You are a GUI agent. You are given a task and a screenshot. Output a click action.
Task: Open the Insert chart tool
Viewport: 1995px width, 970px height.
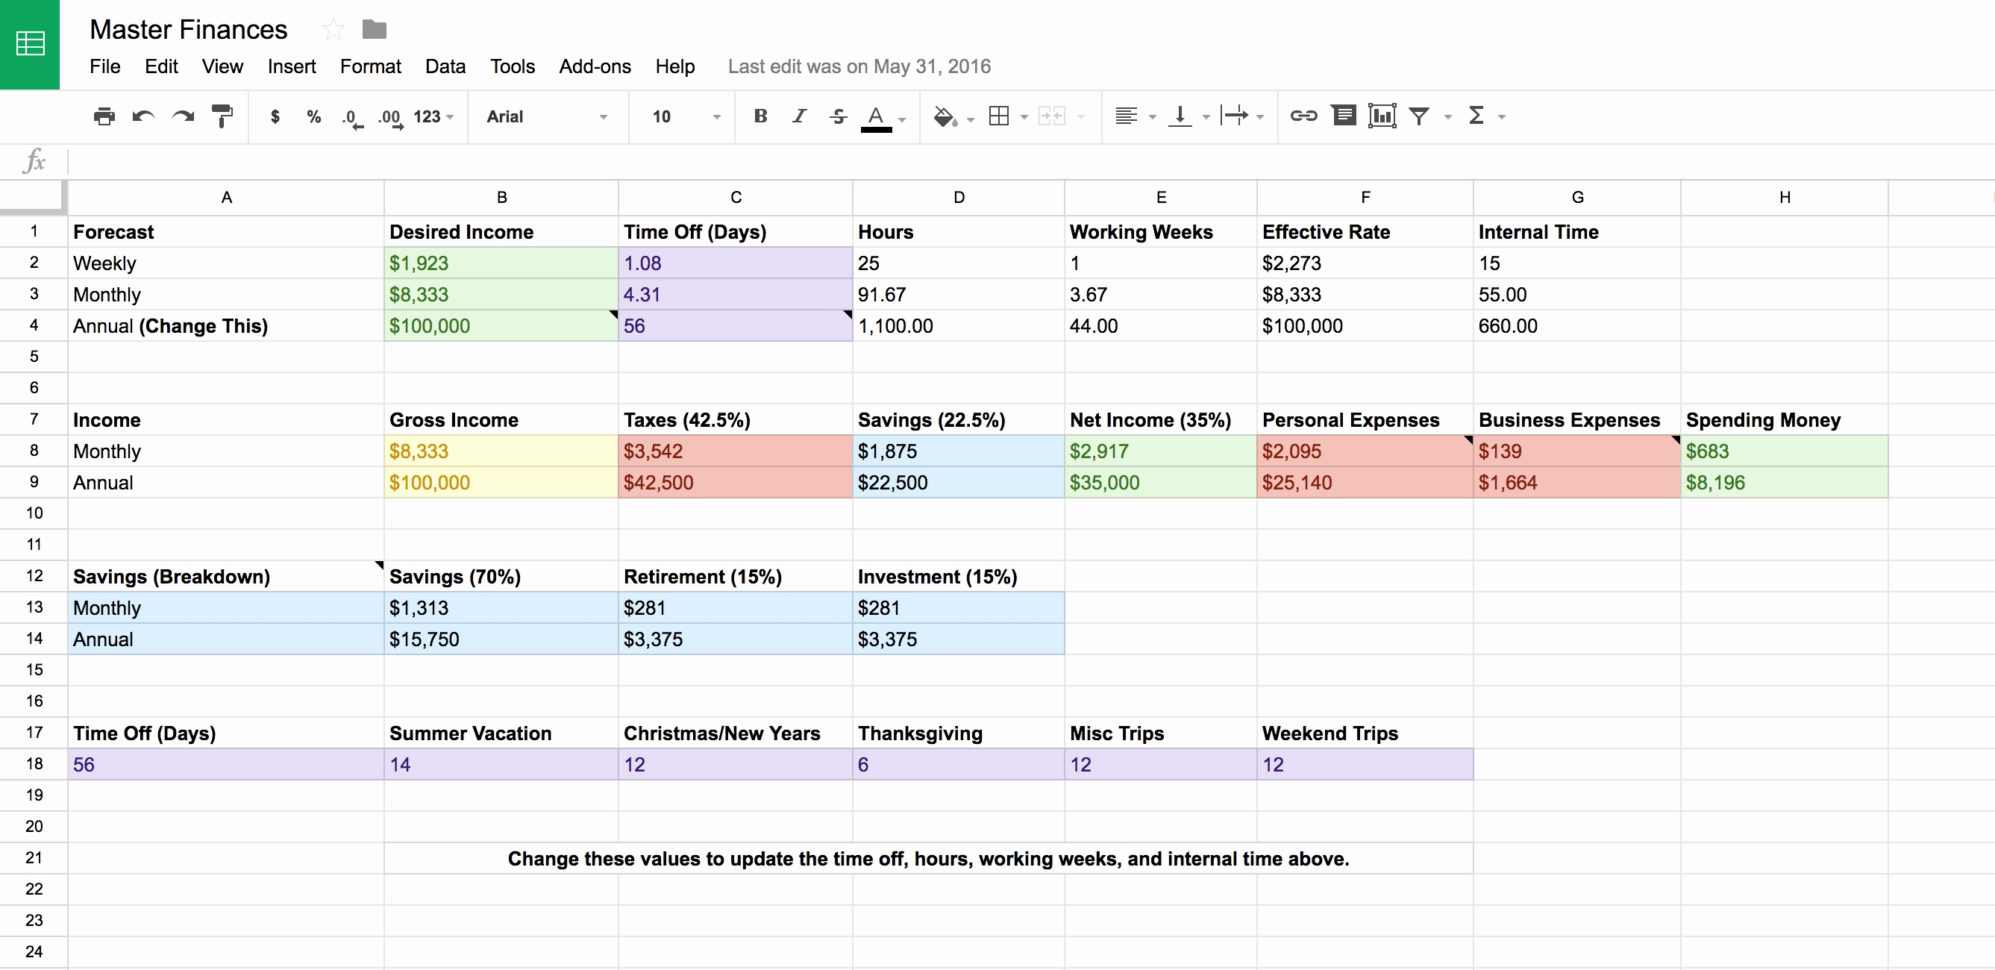click(x=1382, y=116)
